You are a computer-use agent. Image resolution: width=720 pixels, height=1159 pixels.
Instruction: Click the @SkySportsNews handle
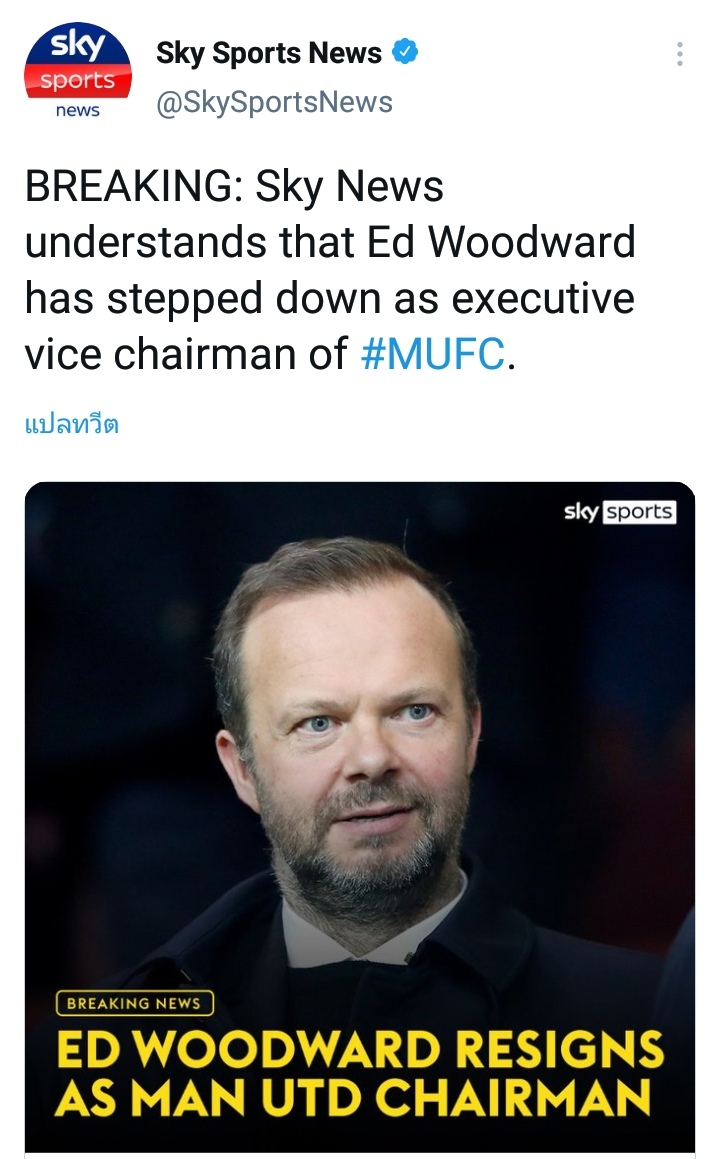point(274,102)
